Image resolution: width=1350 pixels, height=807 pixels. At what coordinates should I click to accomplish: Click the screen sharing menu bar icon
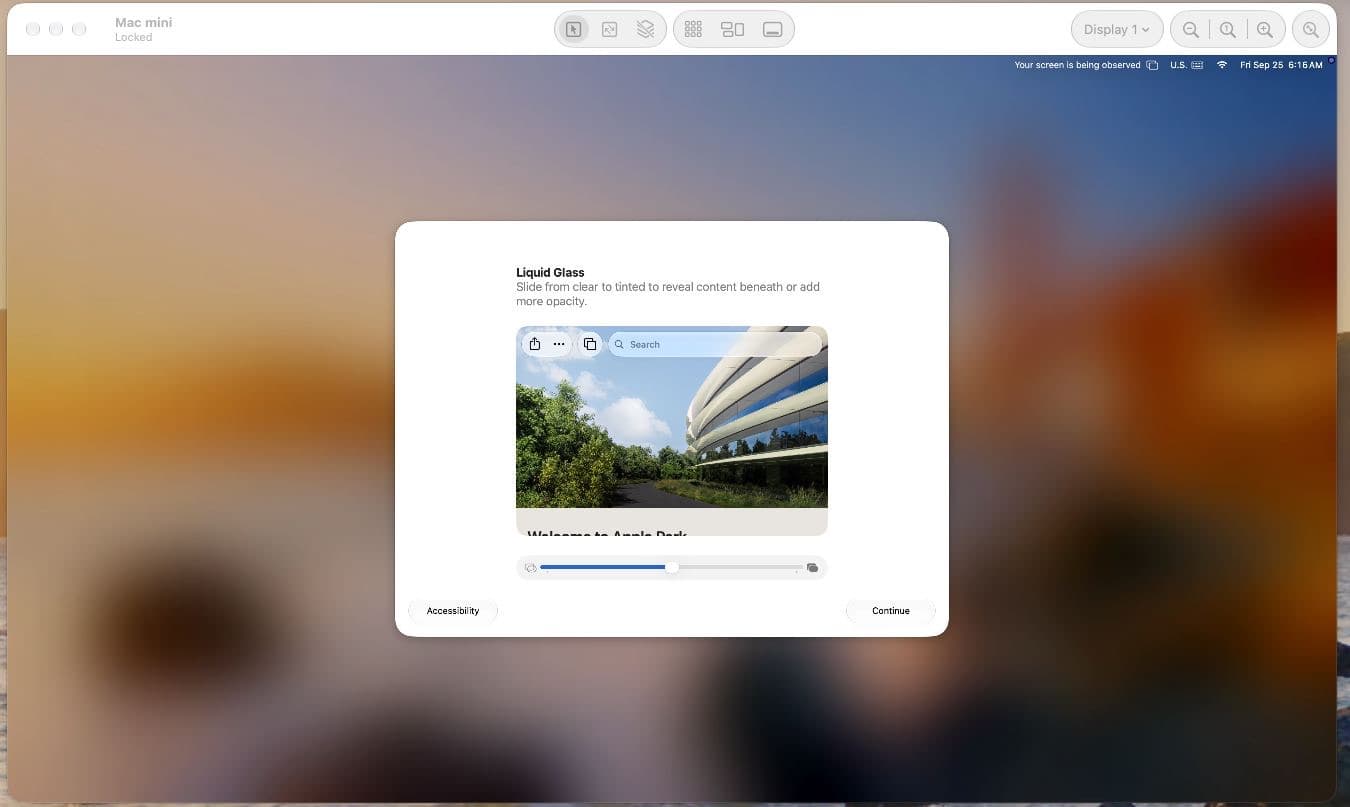[x=1152, y=65]
